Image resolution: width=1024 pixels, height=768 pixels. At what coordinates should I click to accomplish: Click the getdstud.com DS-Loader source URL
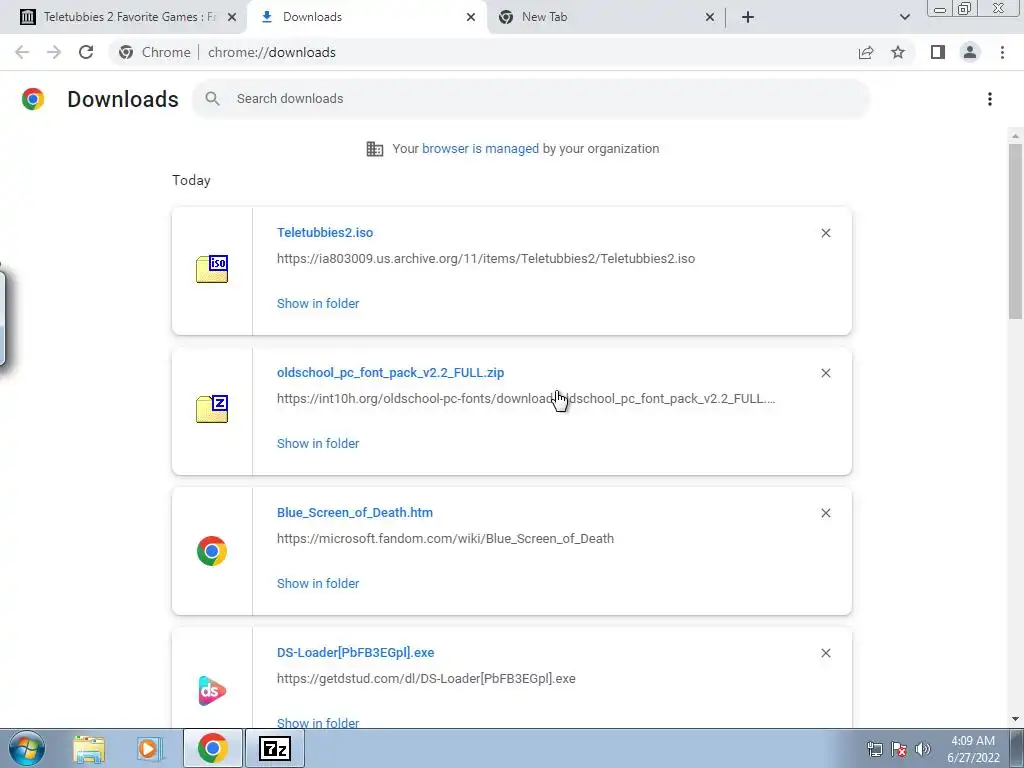426,679
